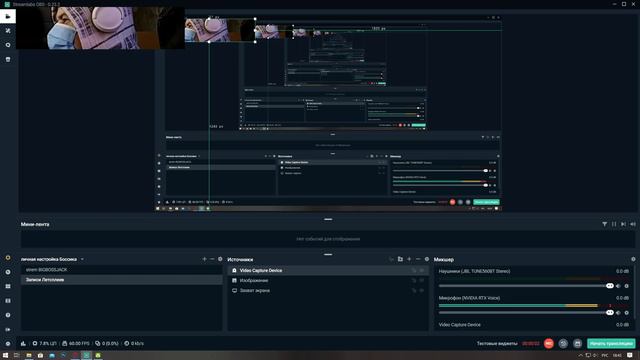Open the Editor tab in left sidebar

point(8,16)
